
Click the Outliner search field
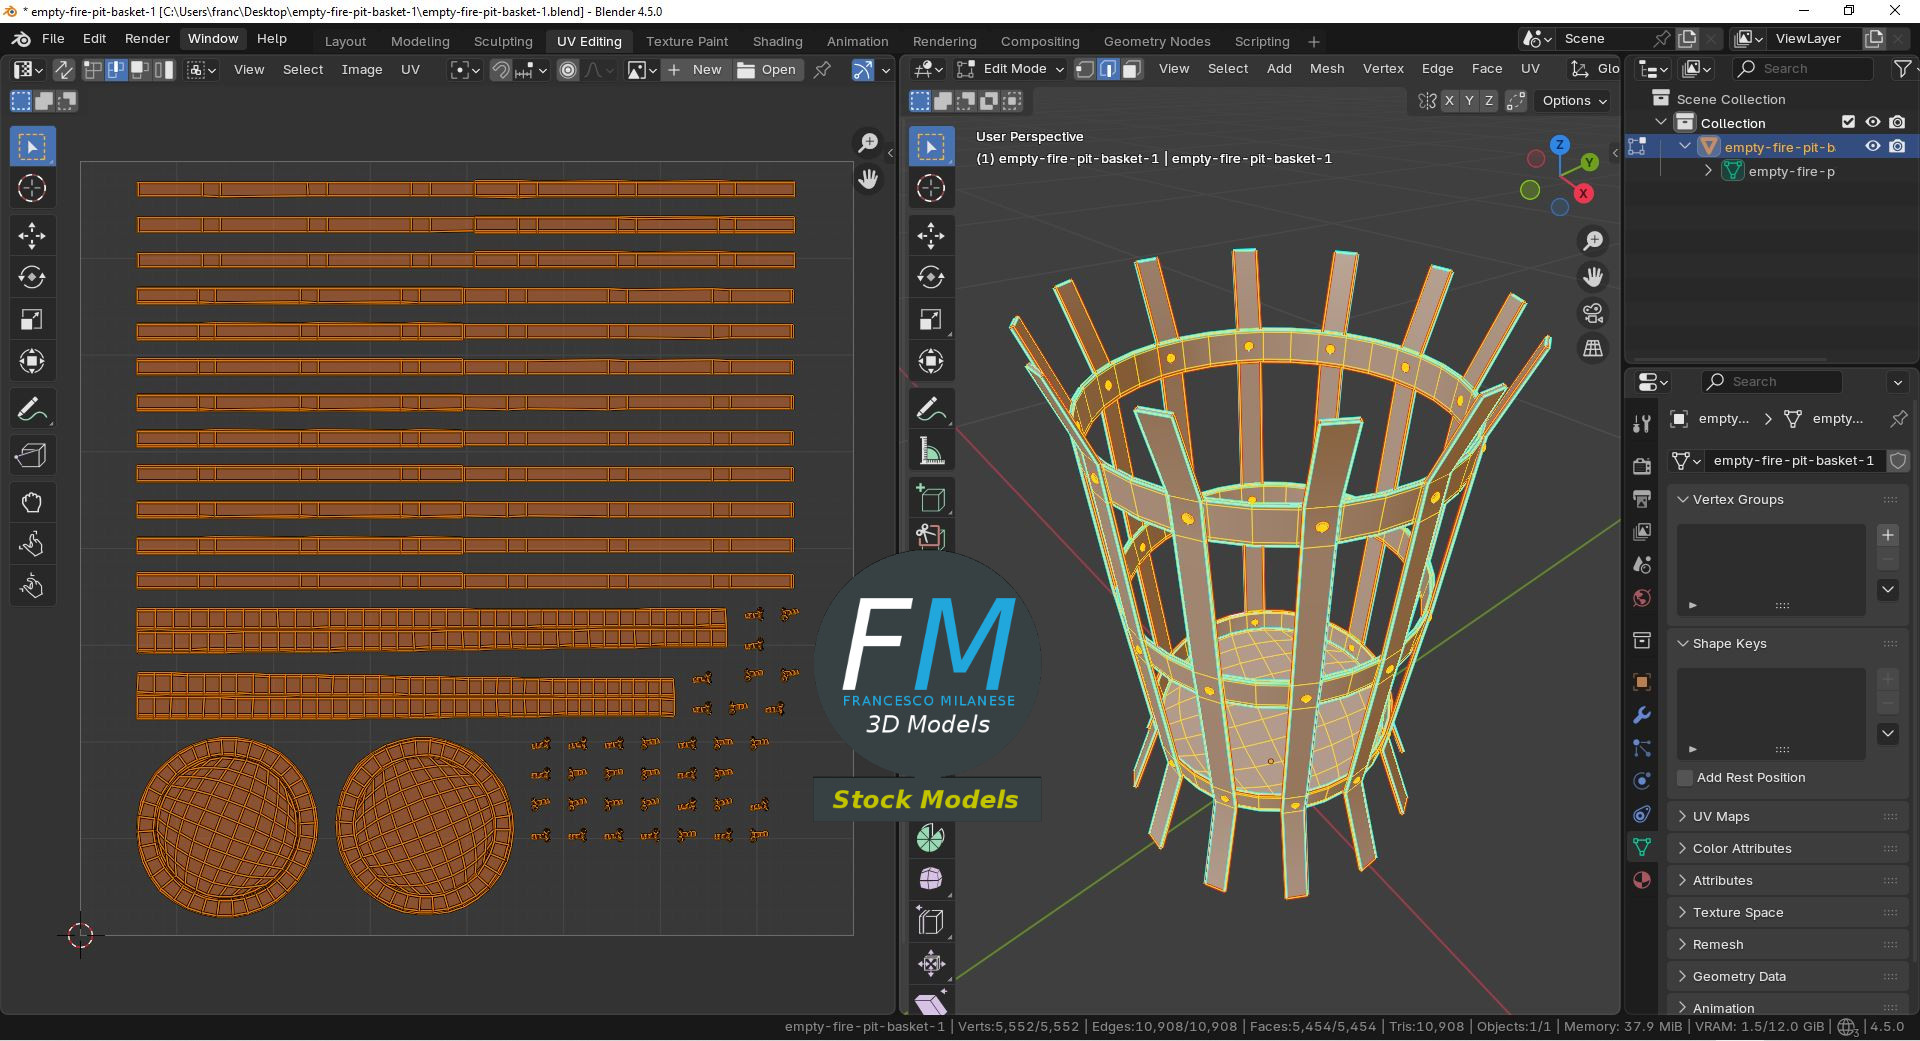[x=1803, y=69]
